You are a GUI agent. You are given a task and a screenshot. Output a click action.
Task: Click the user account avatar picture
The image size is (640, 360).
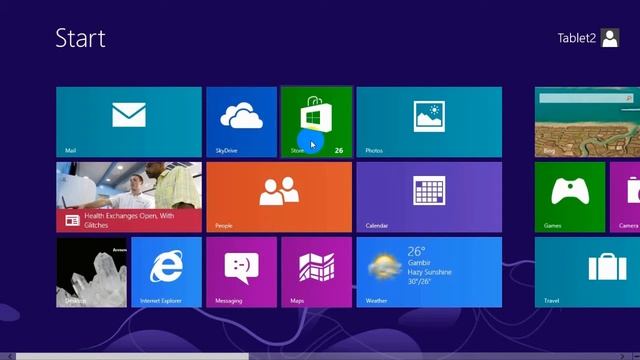[610, 38]
